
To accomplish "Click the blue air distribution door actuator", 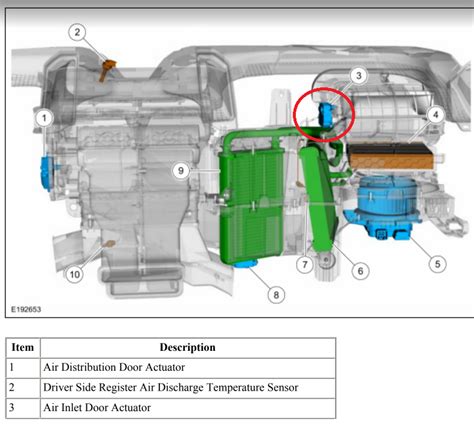I will tap(46, 173).
